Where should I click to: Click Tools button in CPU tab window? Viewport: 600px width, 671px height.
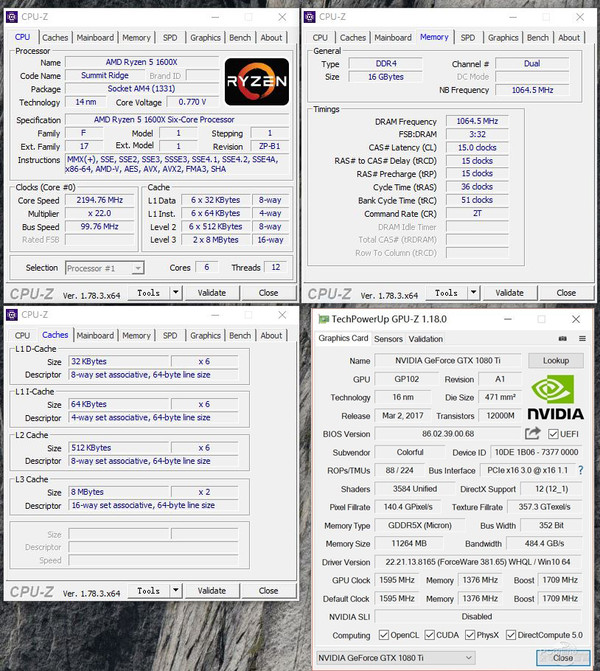coord(149,293)
